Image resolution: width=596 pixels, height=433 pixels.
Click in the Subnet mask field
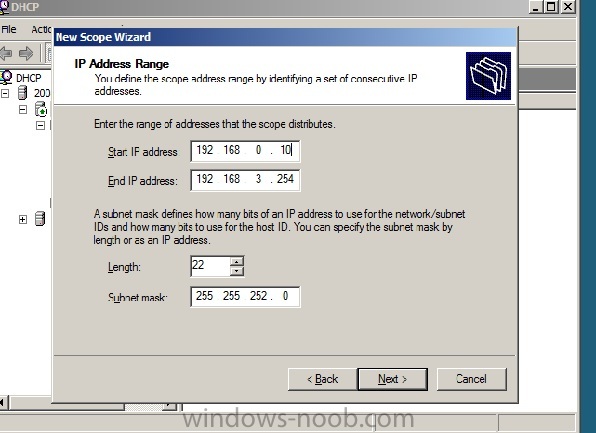pos(245,297)
